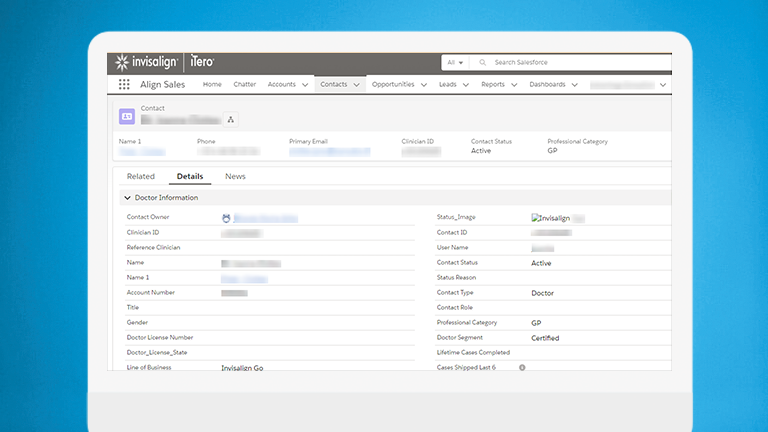
Task: Open the App Launcher grid icon
Action: 124,85
